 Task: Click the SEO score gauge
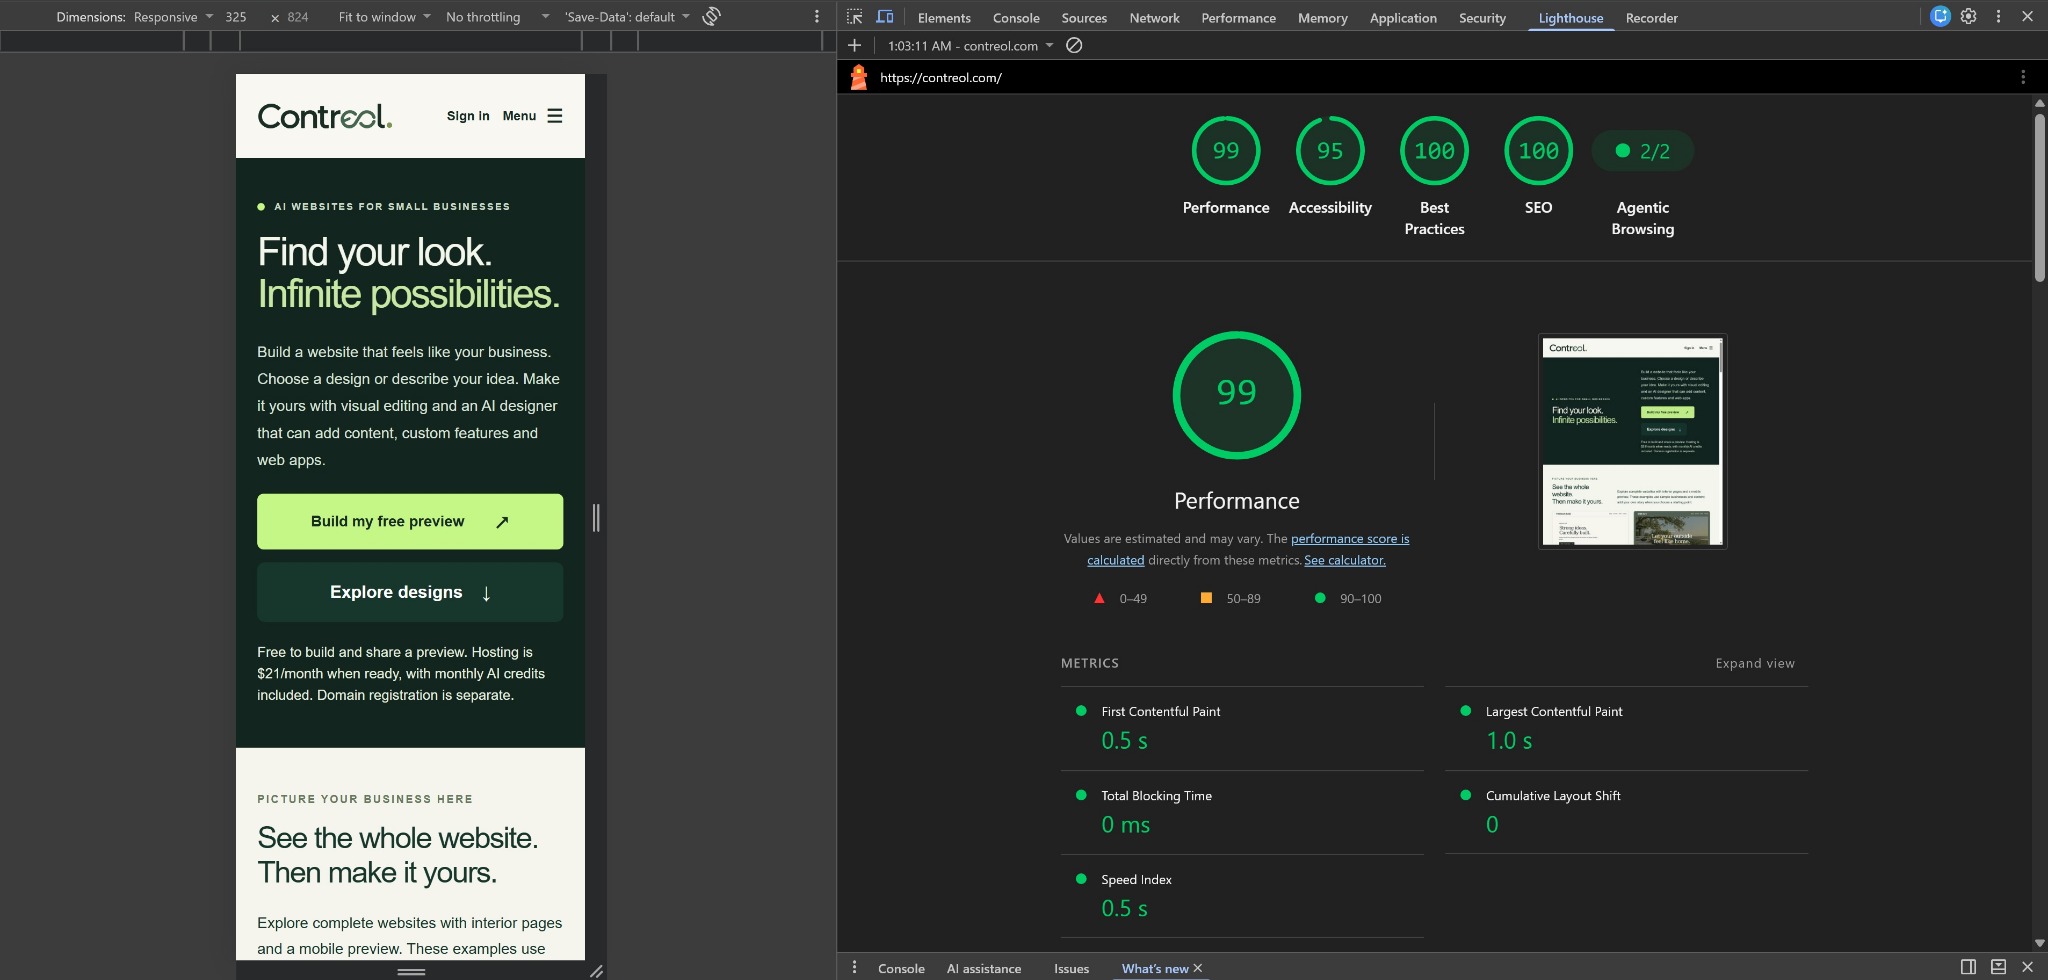1538,151
